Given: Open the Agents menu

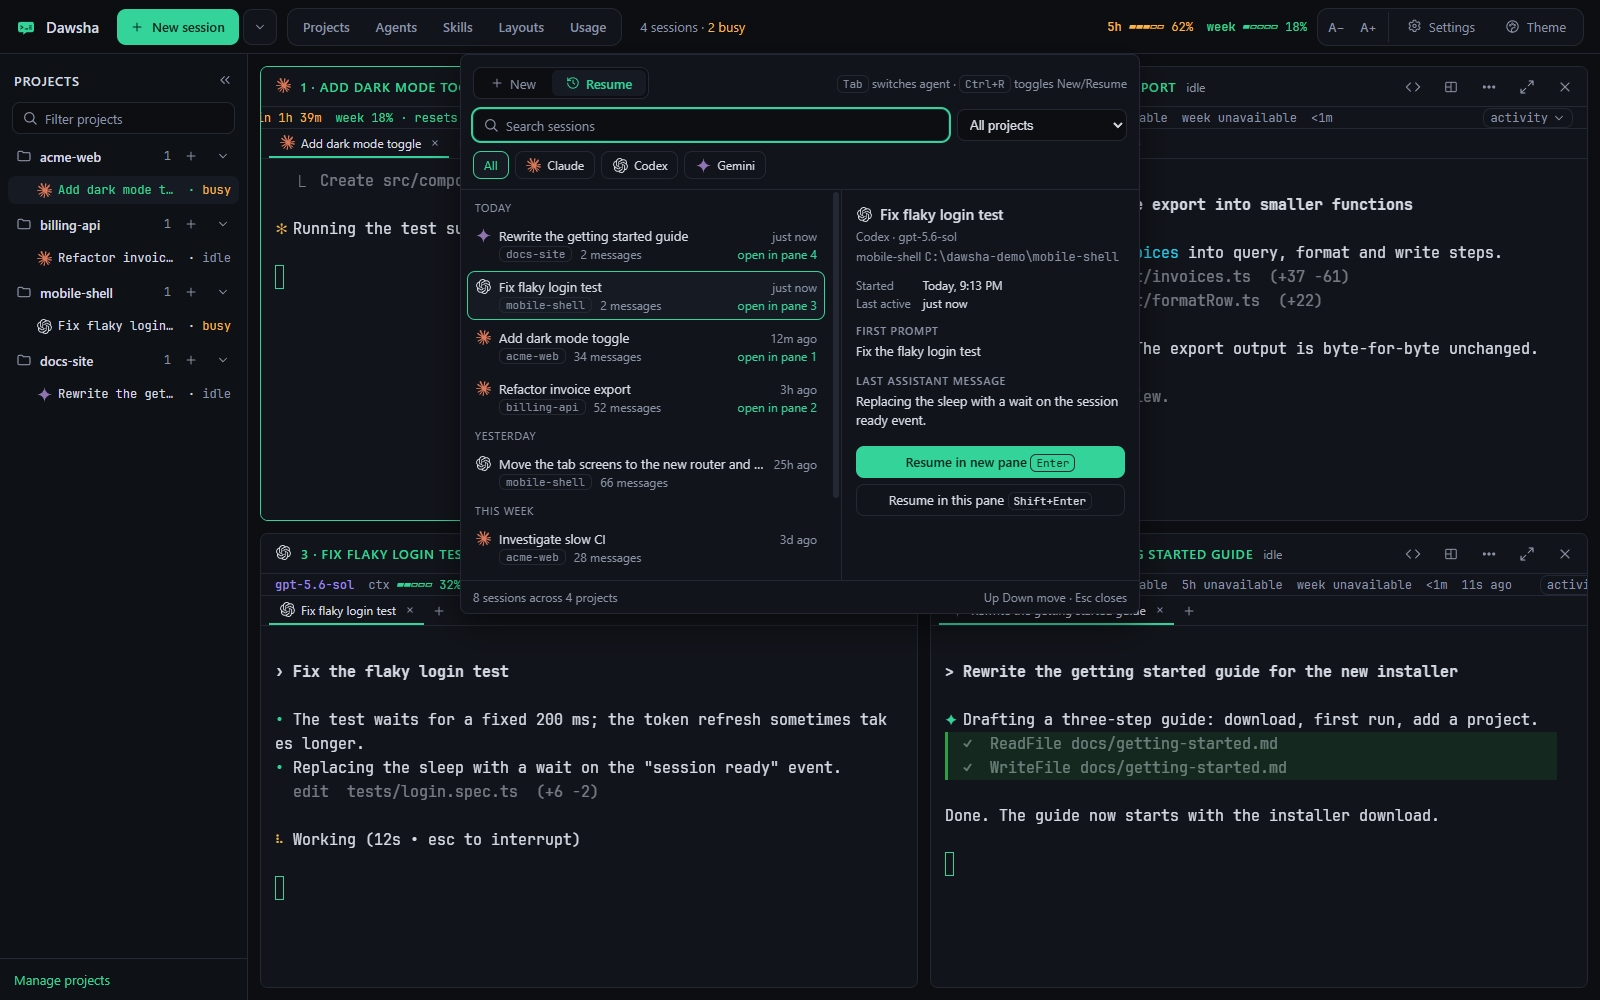Looking at the screenshot, I should tap(396, 28).
